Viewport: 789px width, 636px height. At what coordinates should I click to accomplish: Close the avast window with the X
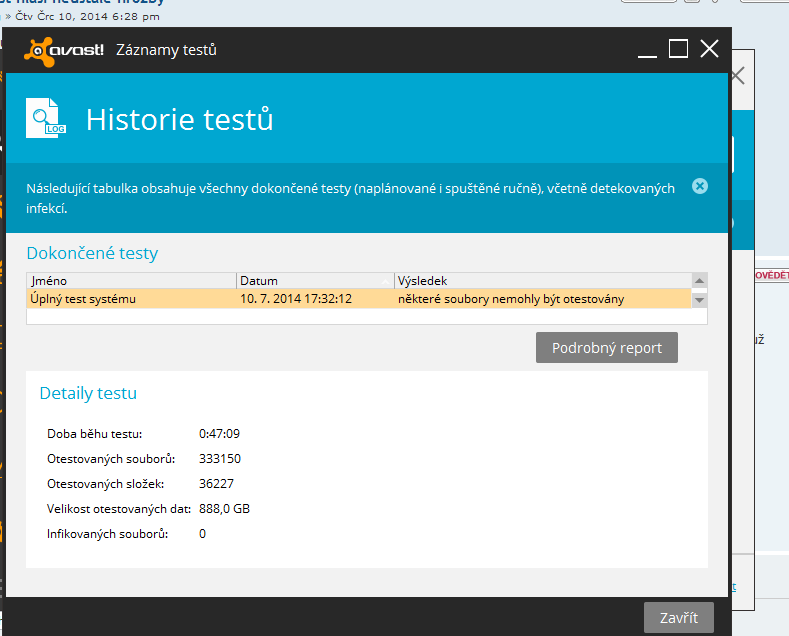point(710,49)
